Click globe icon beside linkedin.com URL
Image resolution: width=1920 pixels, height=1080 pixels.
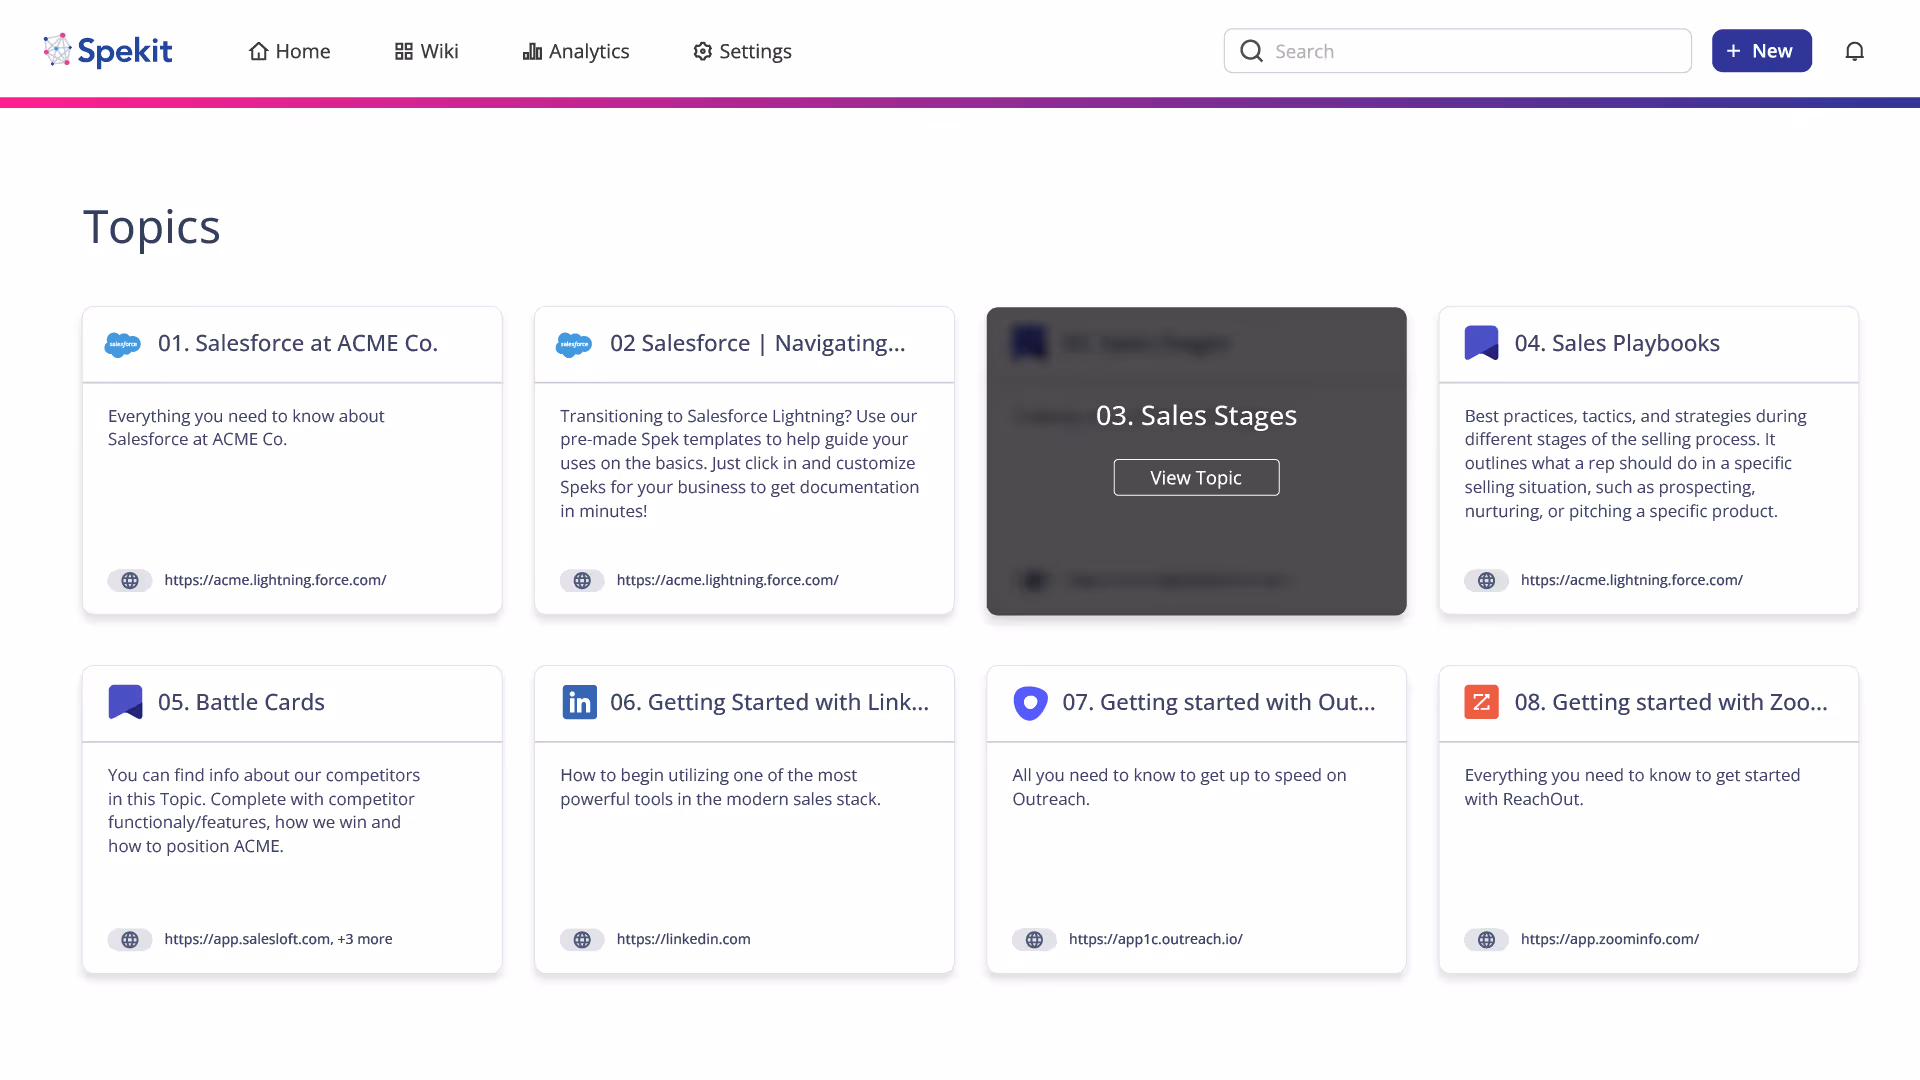pyautogui.click(x=582, y=939)
